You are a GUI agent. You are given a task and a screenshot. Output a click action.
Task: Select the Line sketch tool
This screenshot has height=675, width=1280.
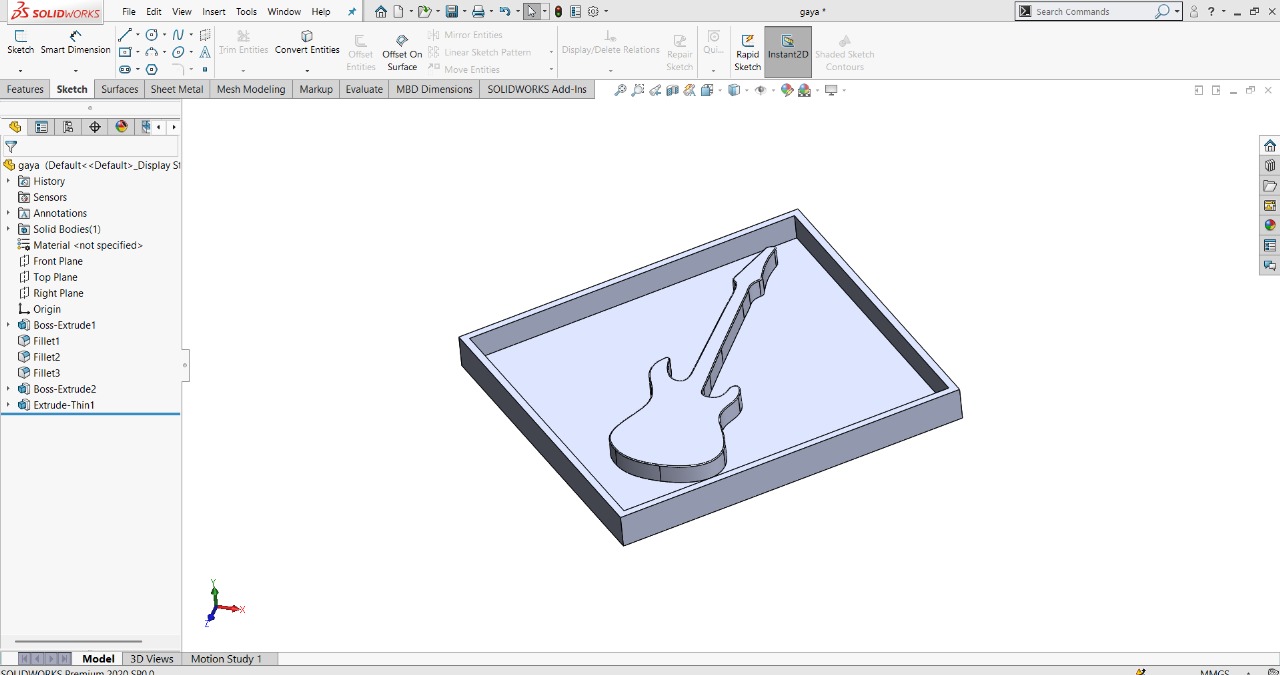pos(125,35)
